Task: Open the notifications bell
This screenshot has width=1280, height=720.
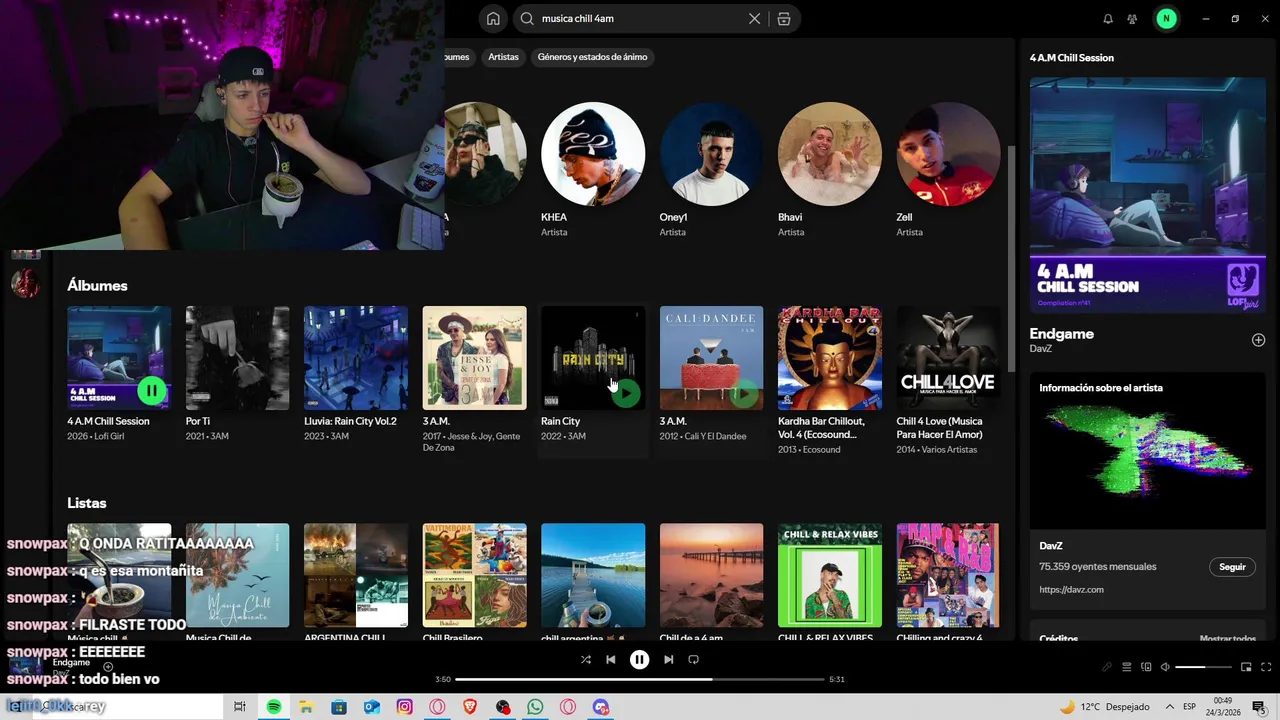Action: (x=1108, y=18)
